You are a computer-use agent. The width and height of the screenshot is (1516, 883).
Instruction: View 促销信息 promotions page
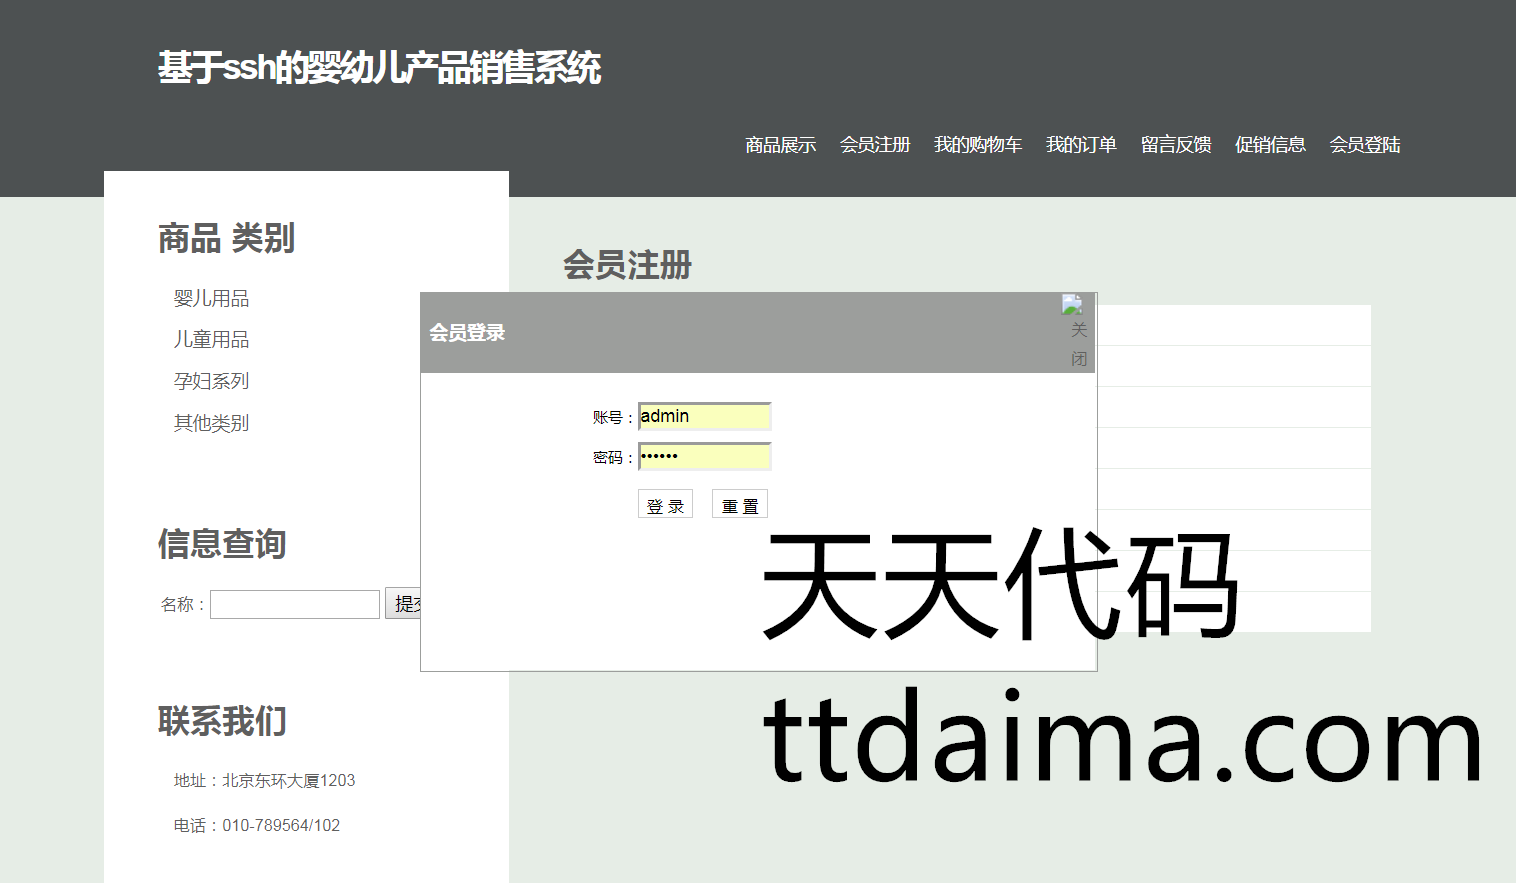1269,145
